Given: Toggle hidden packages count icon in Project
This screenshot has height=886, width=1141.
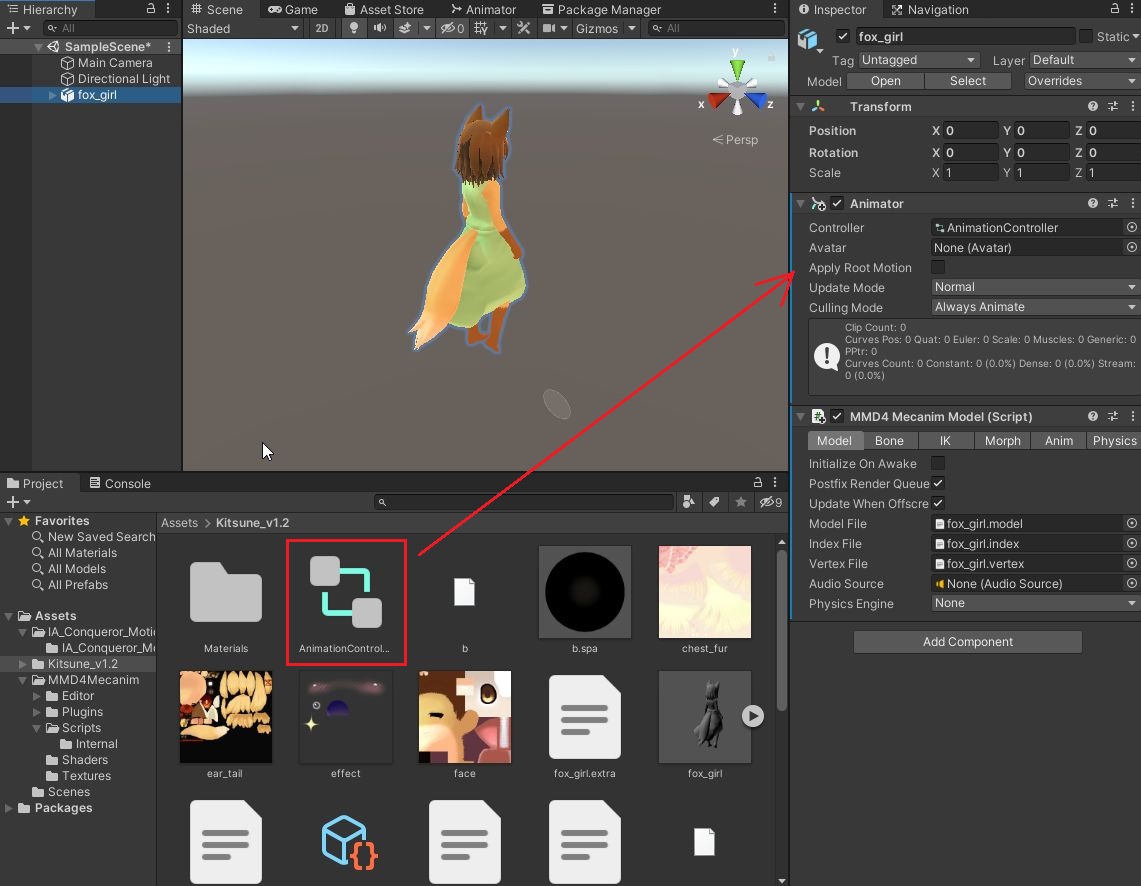Looking at the screenshot, I should (x=771, y=502).
